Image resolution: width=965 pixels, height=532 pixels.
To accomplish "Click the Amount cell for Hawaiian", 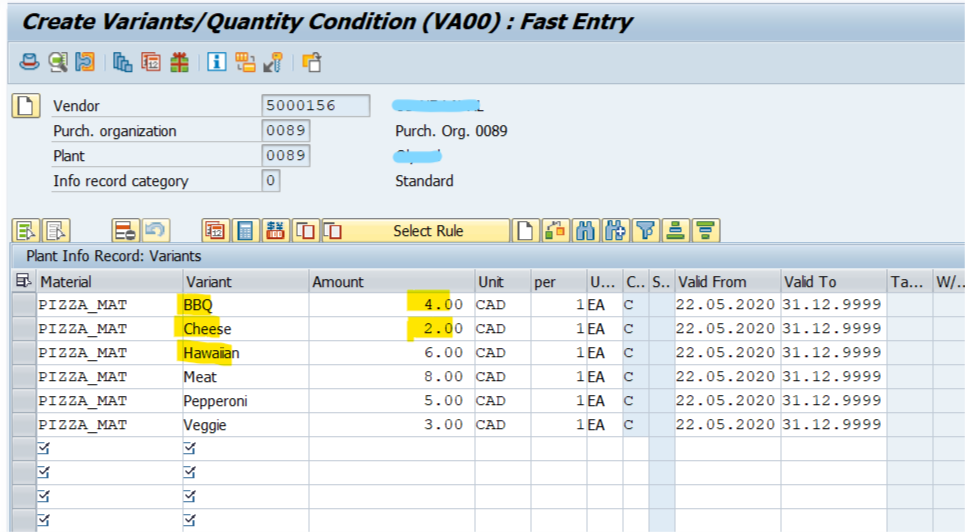I will (390, 353).
